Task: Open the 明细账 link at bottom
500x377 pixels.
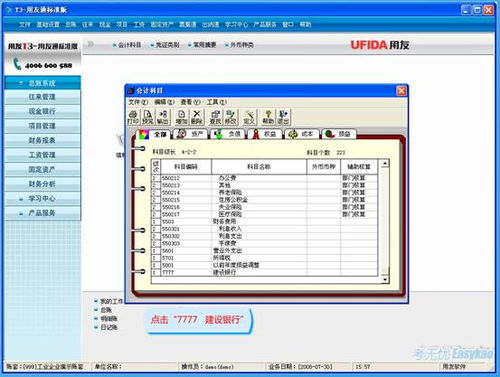Action: click(x=109, y=319)
